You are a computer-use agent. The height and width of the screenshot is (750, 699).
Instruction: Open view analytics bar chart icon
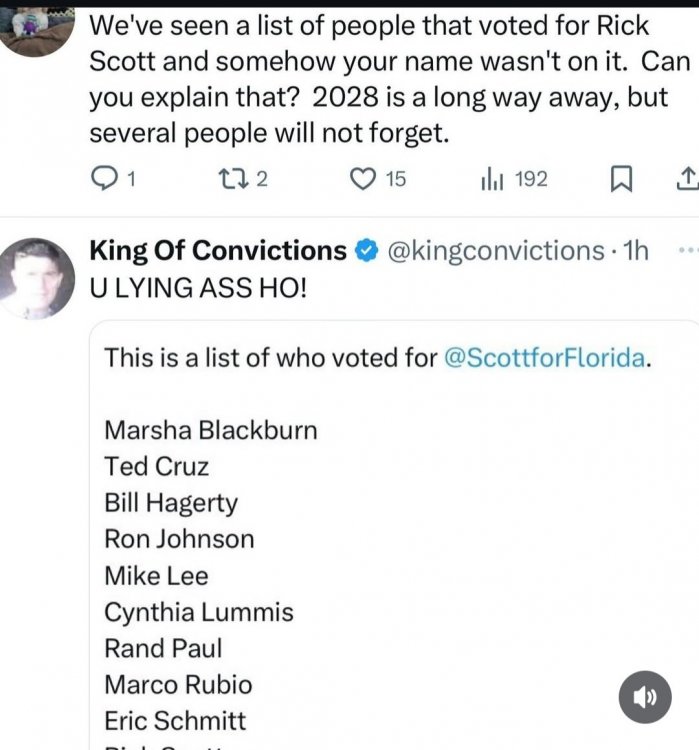pos(491,179)
